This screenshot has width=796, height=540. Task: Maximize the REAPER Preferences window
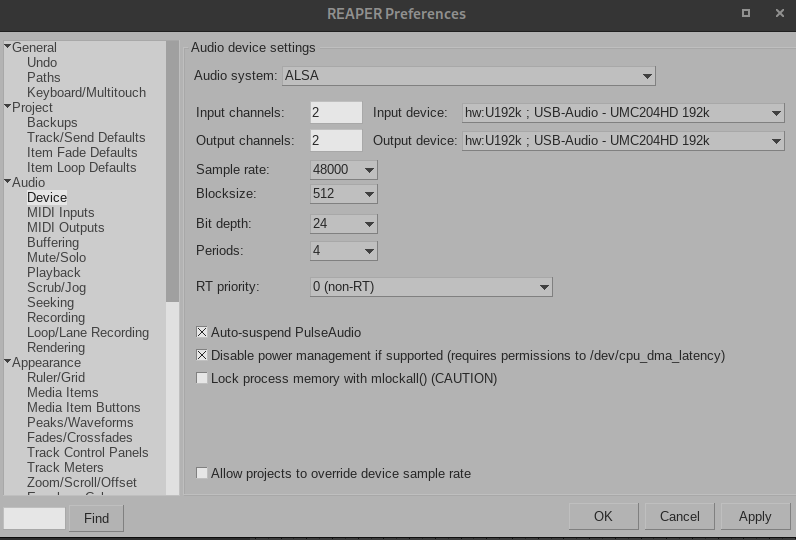click(x=746, y=13)
